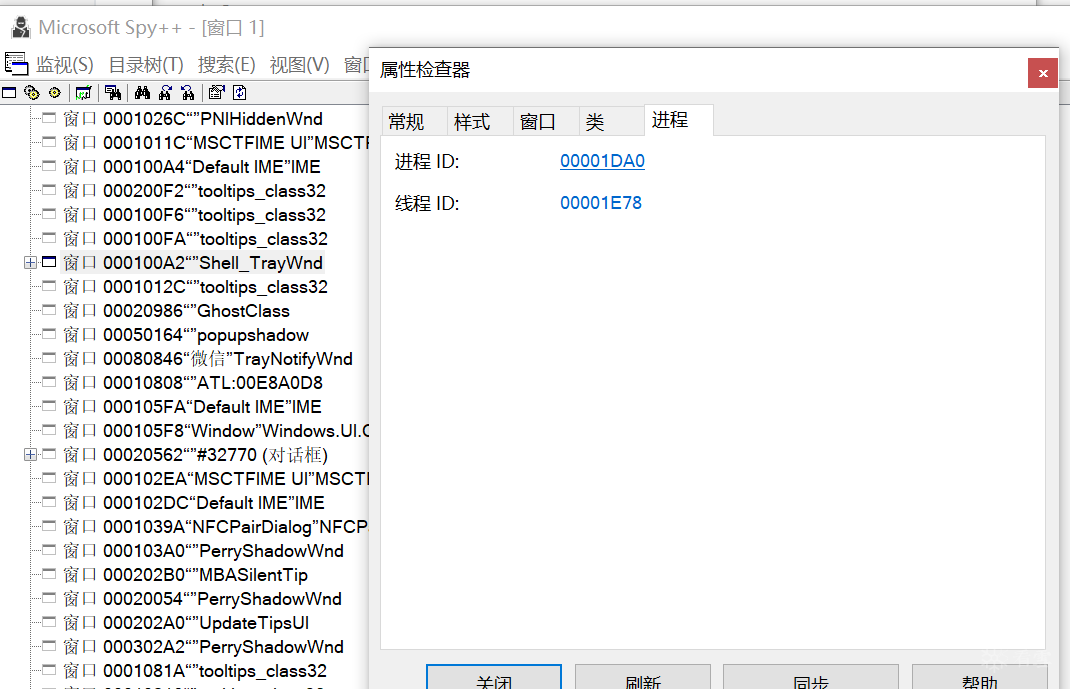
Task: Click the window icon of NFCPairDialog row
Action: pyautogui.click(x=49, y=526)
